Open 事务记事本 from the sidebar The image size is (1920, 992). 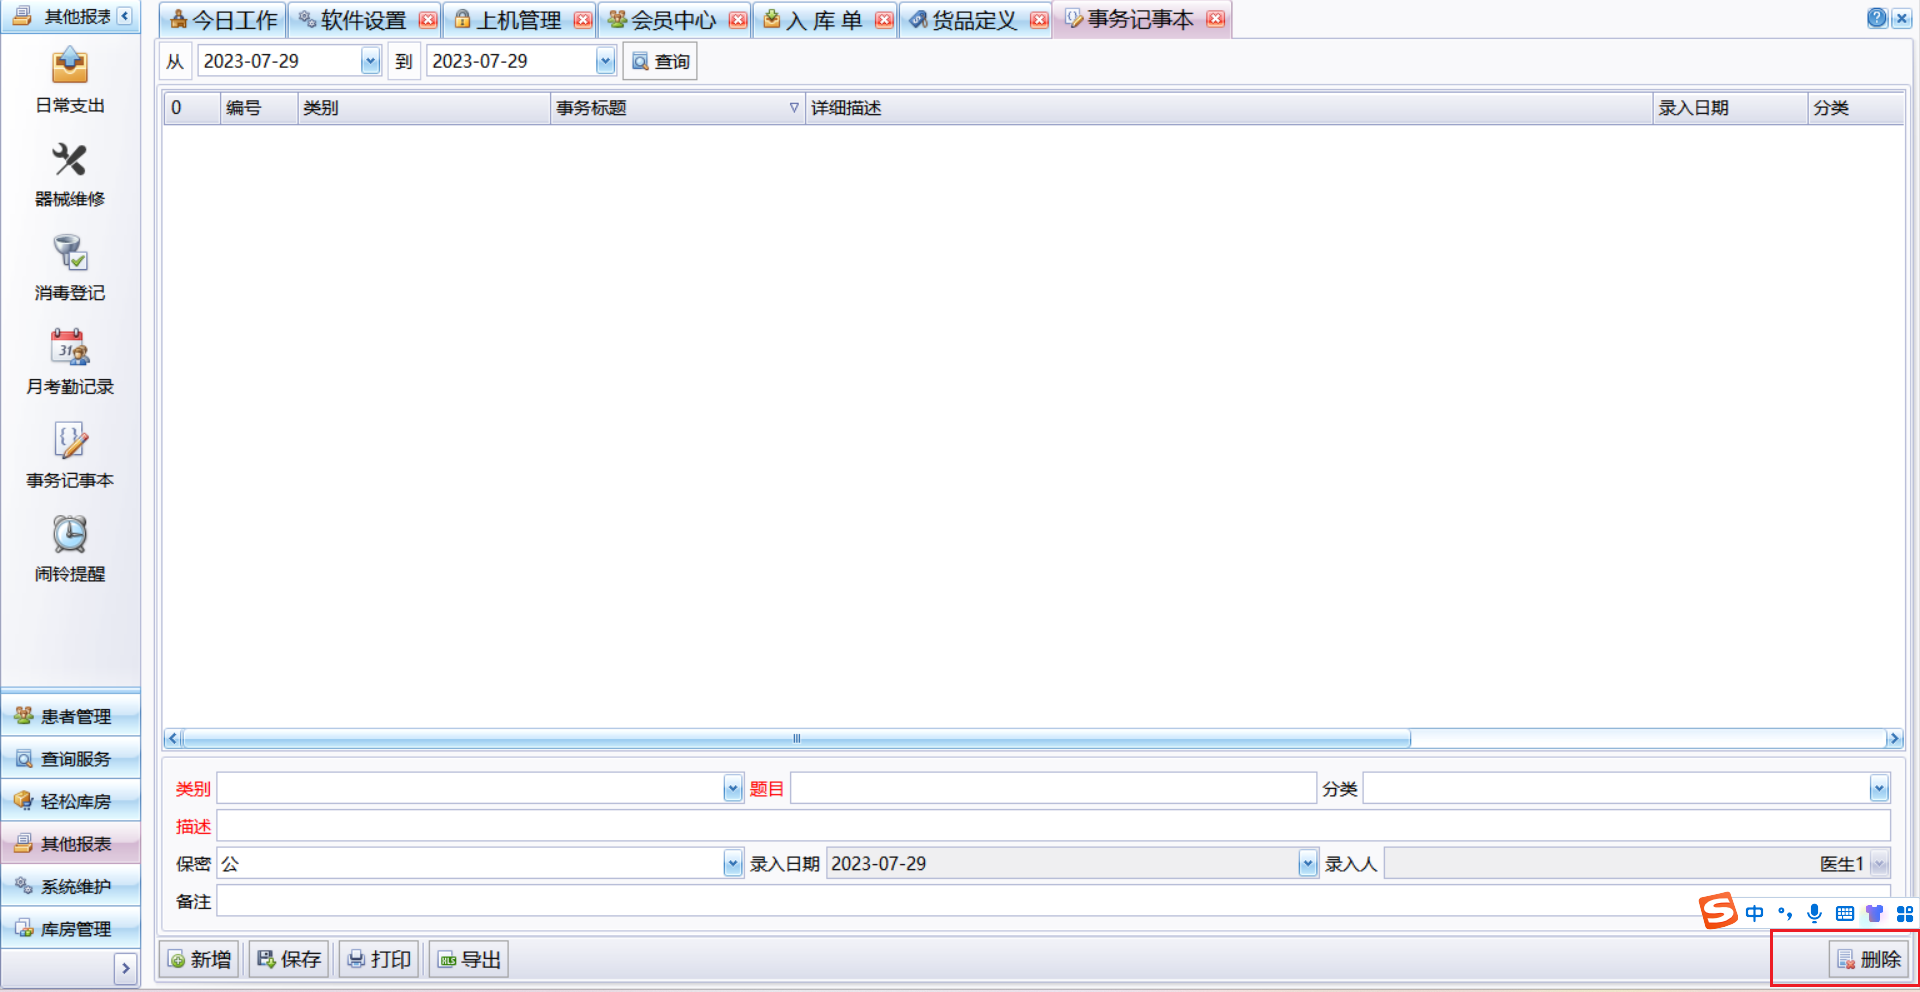[70, 456]
